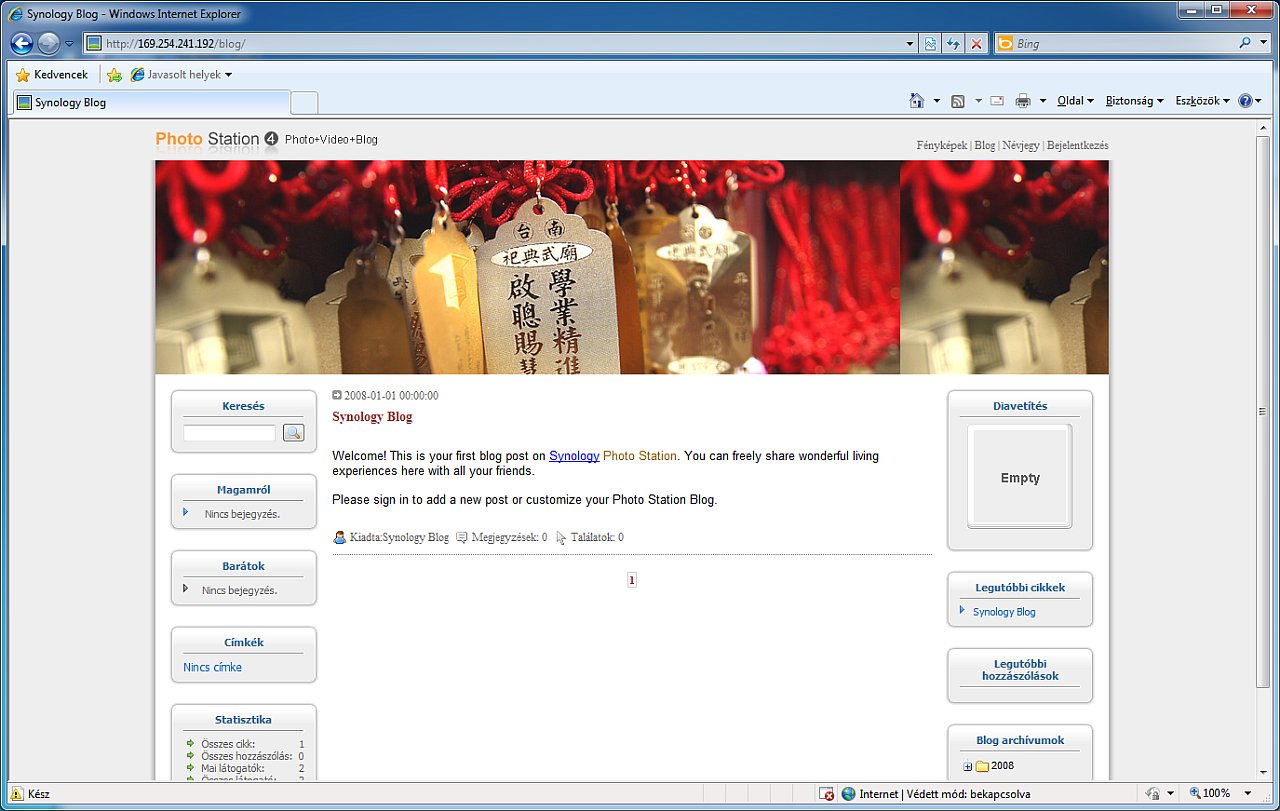This screenshot has width=1280, height=811.
Task: Click the blog search magnifier button
Action: [x=293, y=432]
